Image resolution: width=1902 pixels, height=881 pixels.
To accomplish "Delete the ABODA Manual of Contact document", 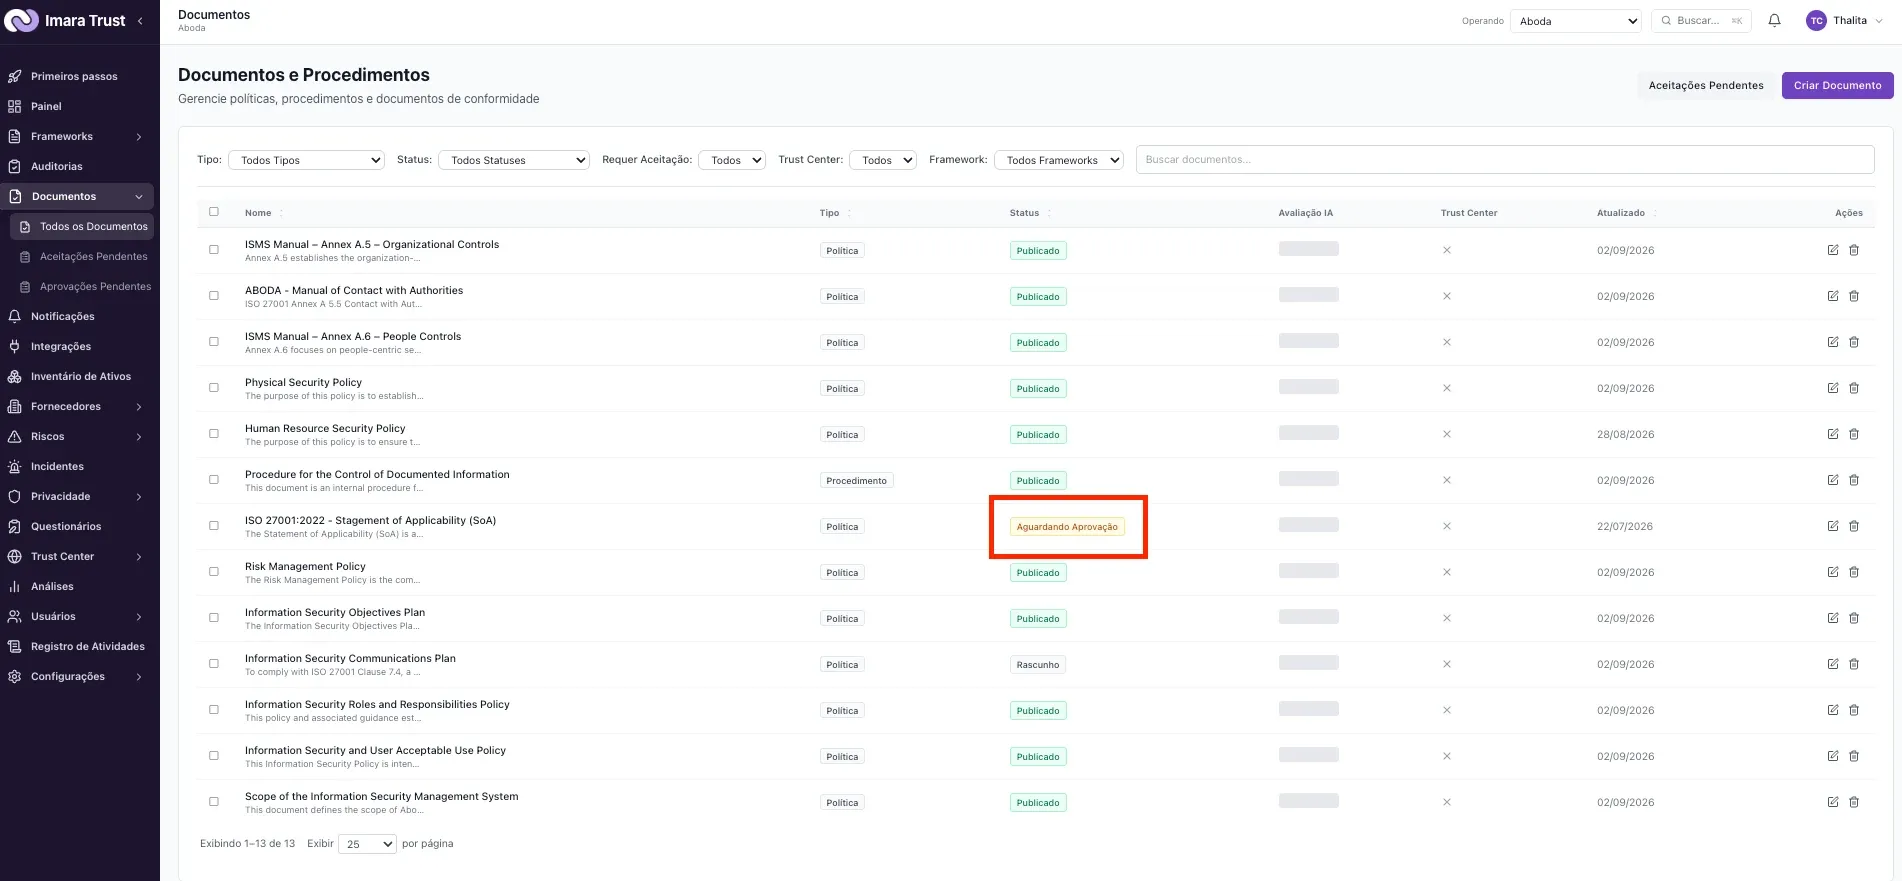I will tap(1854, 296).
